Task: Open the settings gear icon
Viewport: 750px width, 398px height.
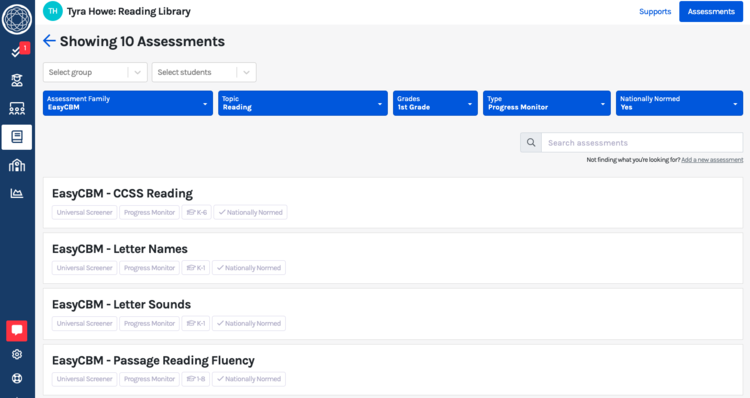Action: point(17,354)
